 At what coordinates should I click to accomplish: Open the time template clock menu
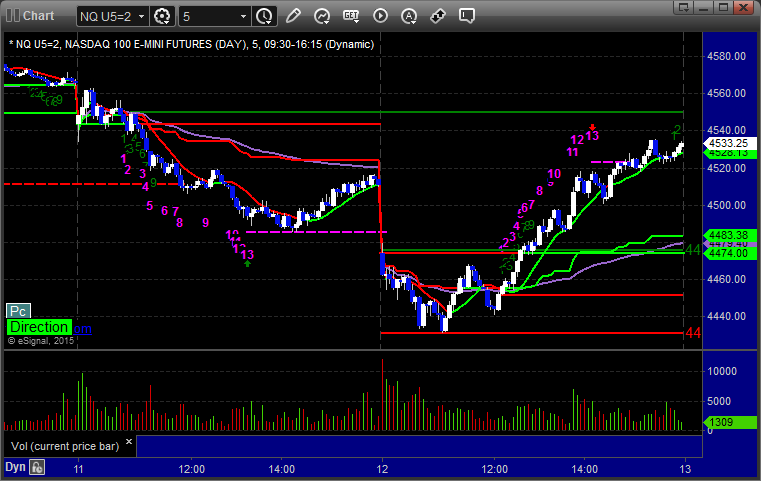(x=265, y=17)
